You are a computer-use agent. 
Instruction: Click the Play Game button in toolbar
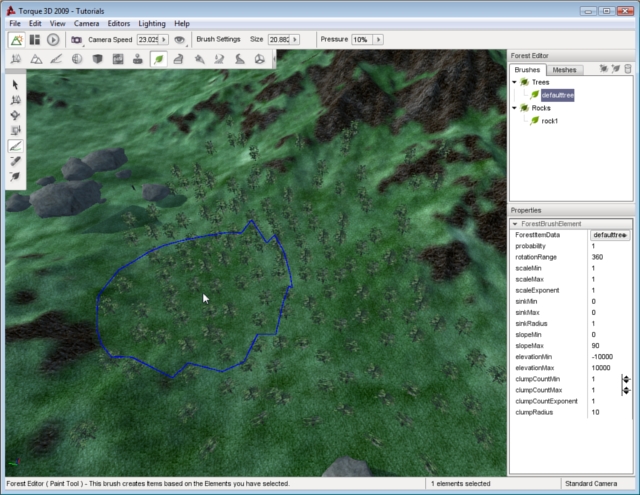coord(53,39)
